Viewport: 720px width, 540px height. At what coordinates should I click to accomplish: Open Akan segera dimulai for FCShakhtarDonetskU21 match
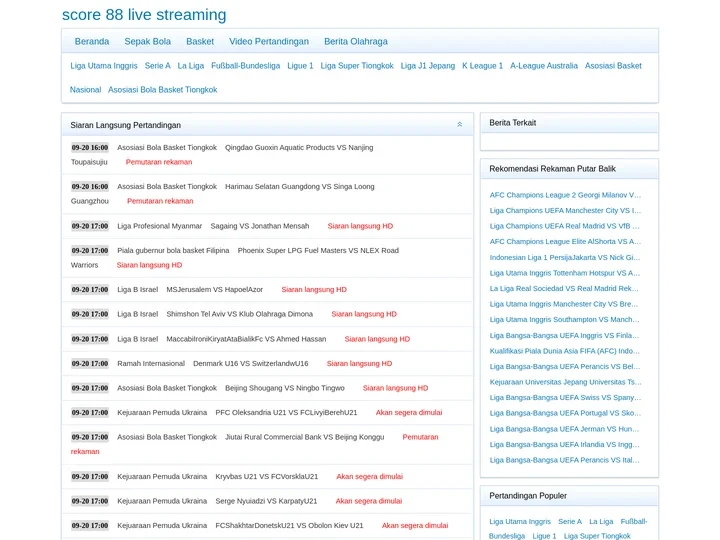(415, 525)
